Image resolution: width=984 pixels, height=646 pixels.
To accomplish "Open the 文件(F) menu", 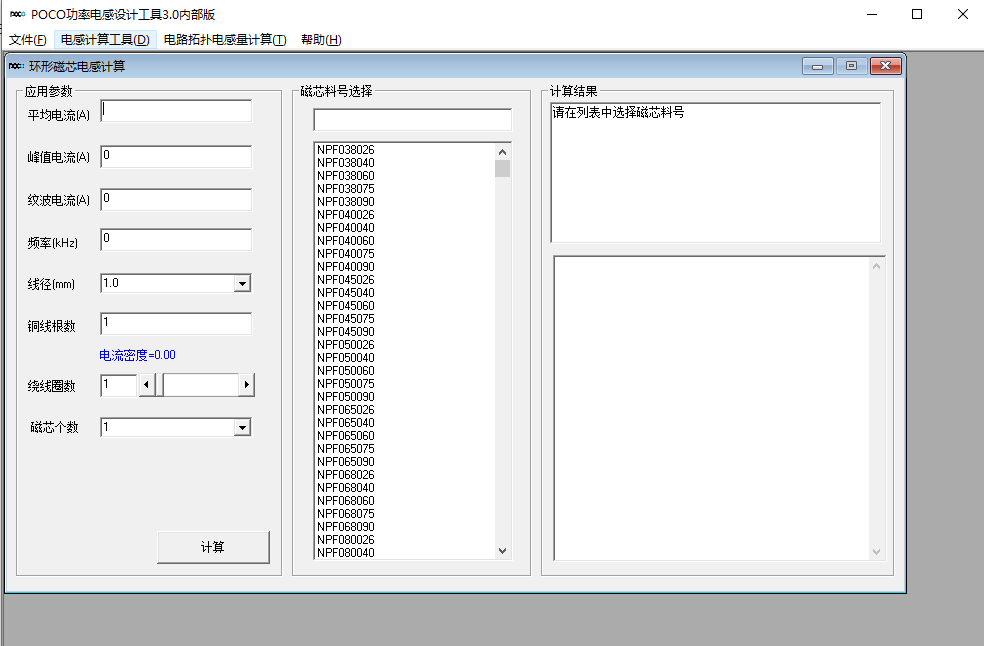I will click(28, 40).
